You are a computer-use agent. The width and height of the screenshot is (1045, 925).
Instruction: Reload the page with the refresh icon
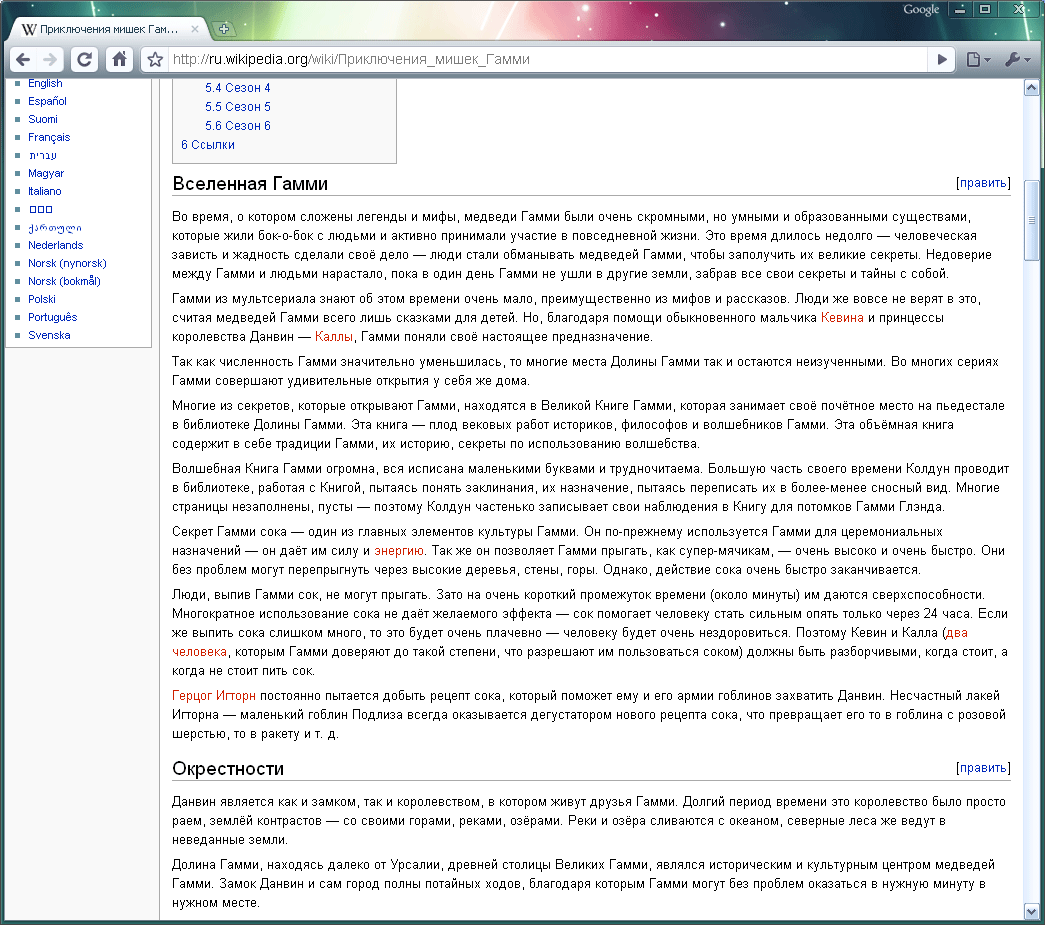coord(85,59)
